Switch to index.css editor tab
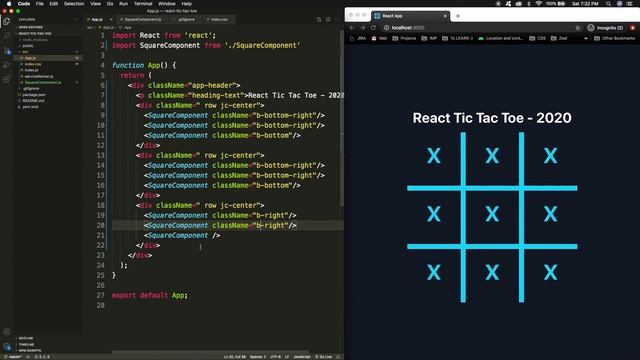This screenshot has height=360, width=640. pyautogui.click(x=219, y=19)
